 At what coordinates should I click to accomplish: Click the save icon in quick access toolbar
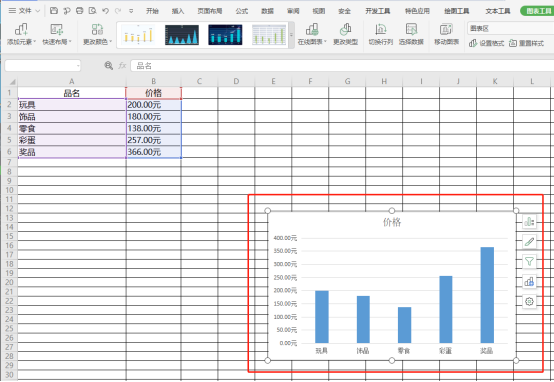coord(54,11)
